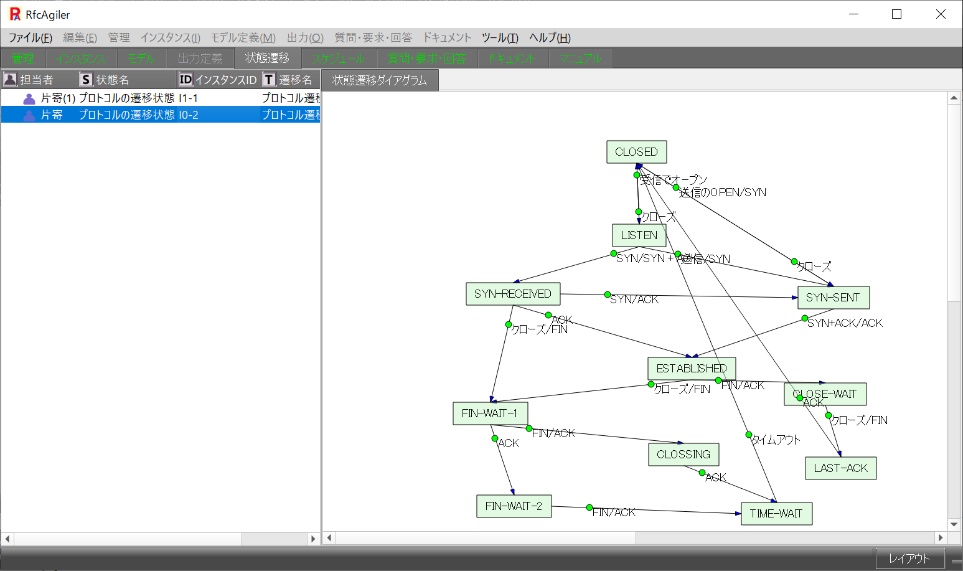
Task: Click the S icon beside 状態名 header
Action: click(86, 79)
